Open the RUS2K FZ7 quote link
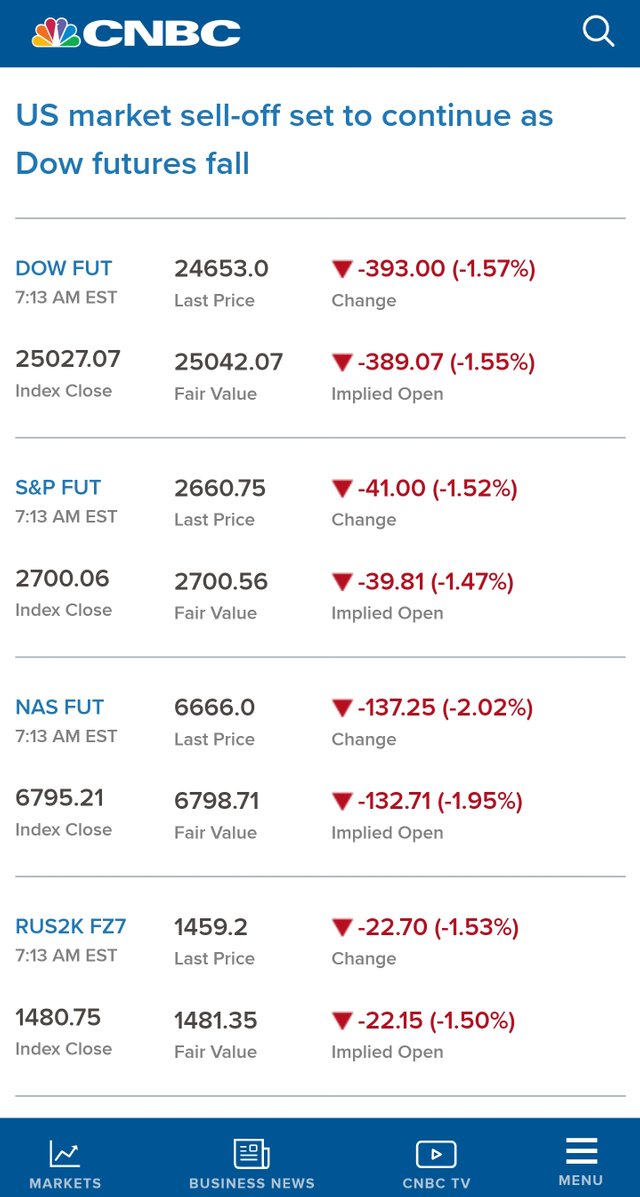Viewport: 640px width, 1197px height. click(71, 927)
